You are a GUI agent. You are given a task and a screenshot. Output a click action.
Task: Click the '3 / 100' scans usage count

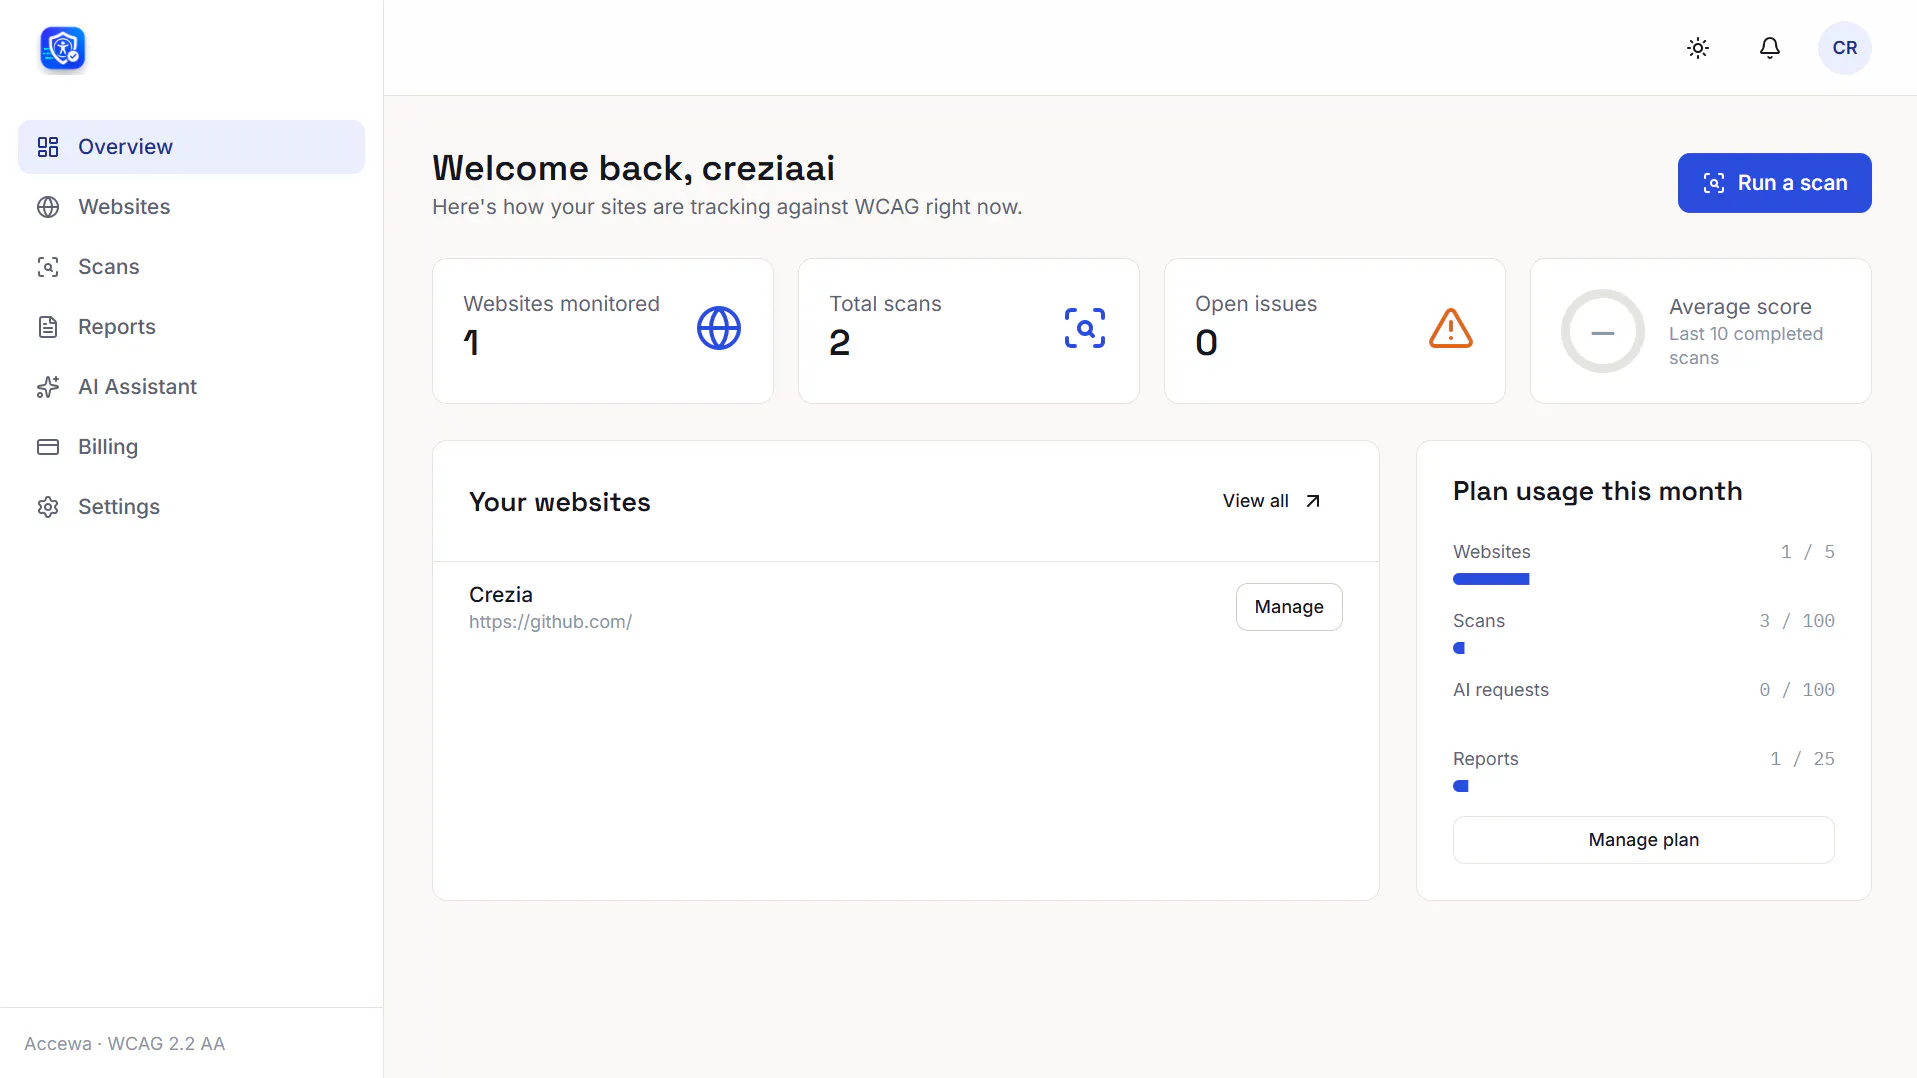click(1797, 621)
